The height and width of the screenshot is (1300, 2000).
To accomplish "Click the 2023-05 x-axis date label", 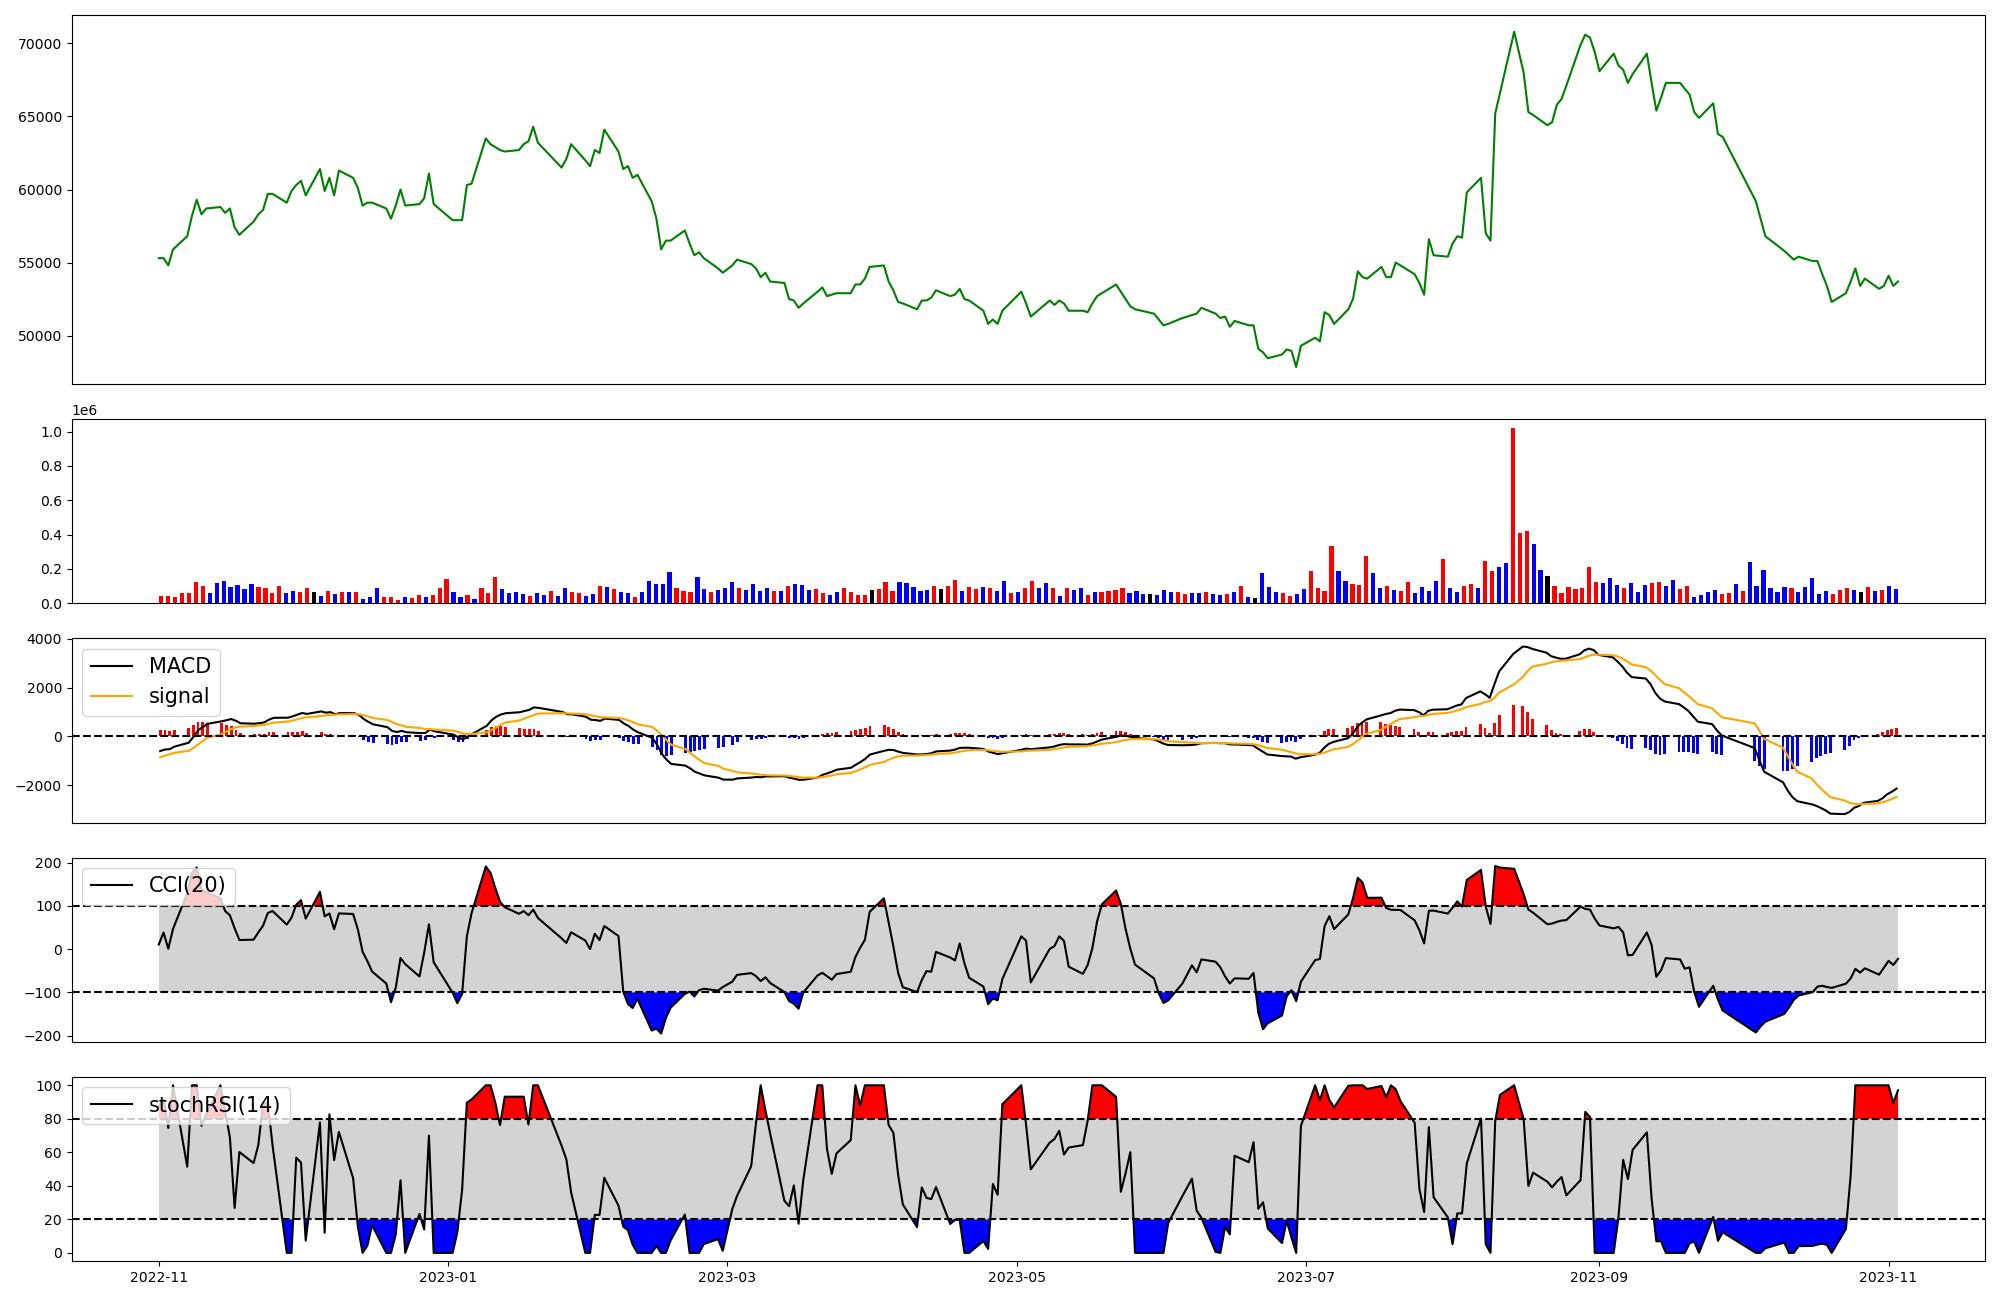I will click(x=1017, y=1277).
